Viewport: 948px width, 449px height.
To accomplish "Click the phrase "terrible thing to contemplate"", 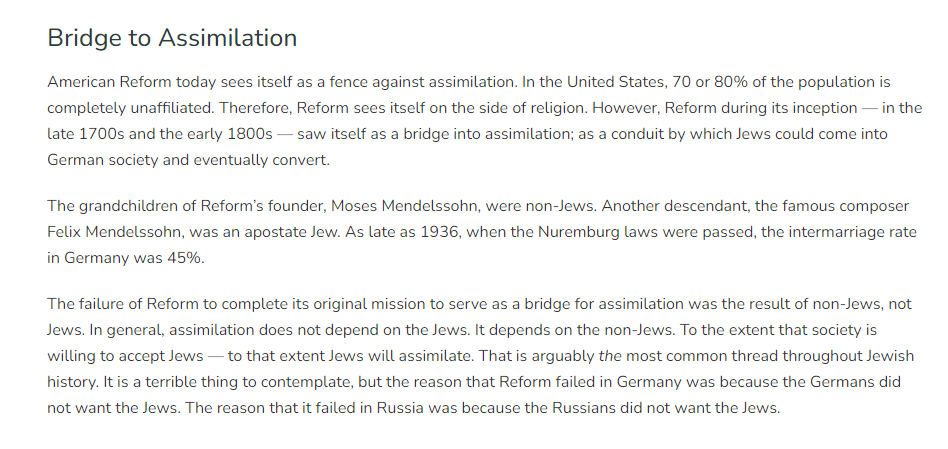I will [214, 382].
